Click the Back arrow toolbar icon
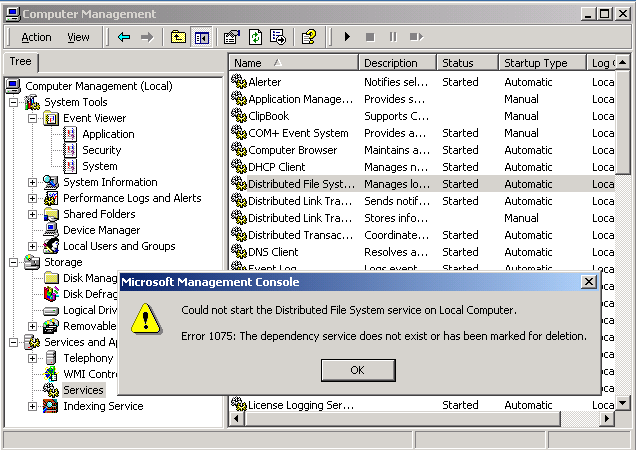 tap(124, 37)
